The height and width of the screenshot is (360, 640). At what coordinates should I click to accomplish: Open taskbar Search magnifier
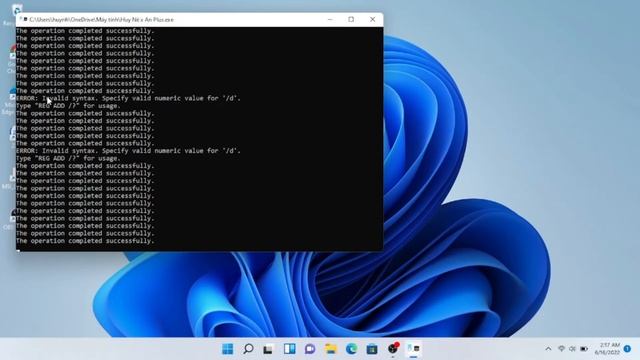(x=248, y=349)
